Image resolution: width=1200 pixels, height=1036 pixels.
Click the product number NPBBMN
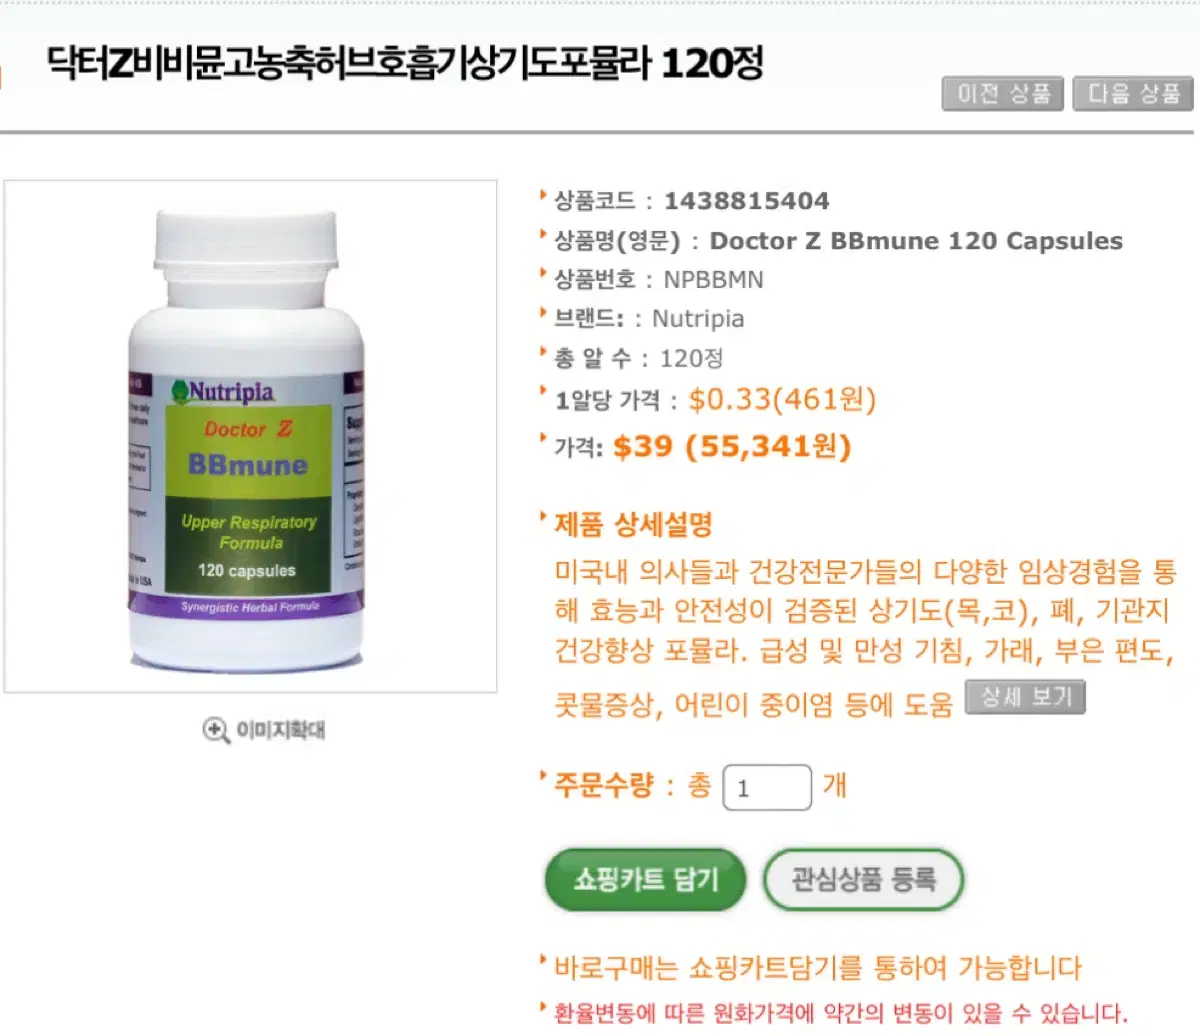(x=713, y=280)
